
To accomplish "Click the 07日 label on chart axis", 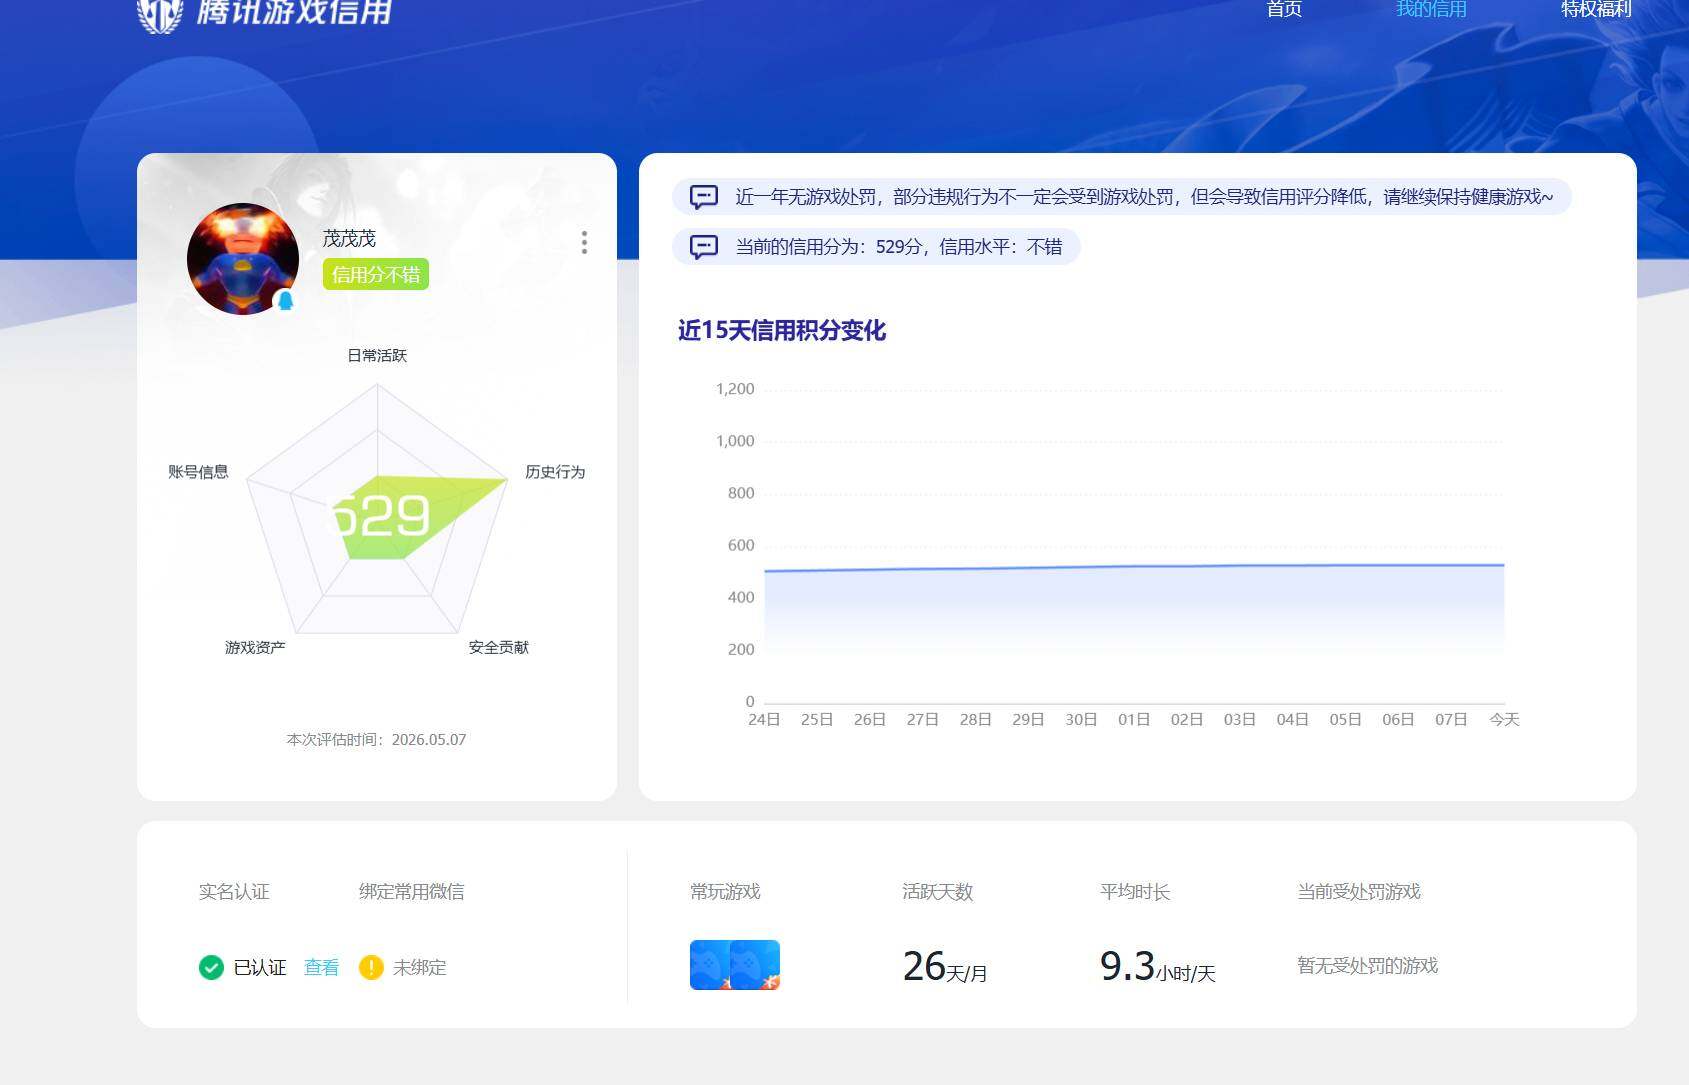I will click(1451, 719).
